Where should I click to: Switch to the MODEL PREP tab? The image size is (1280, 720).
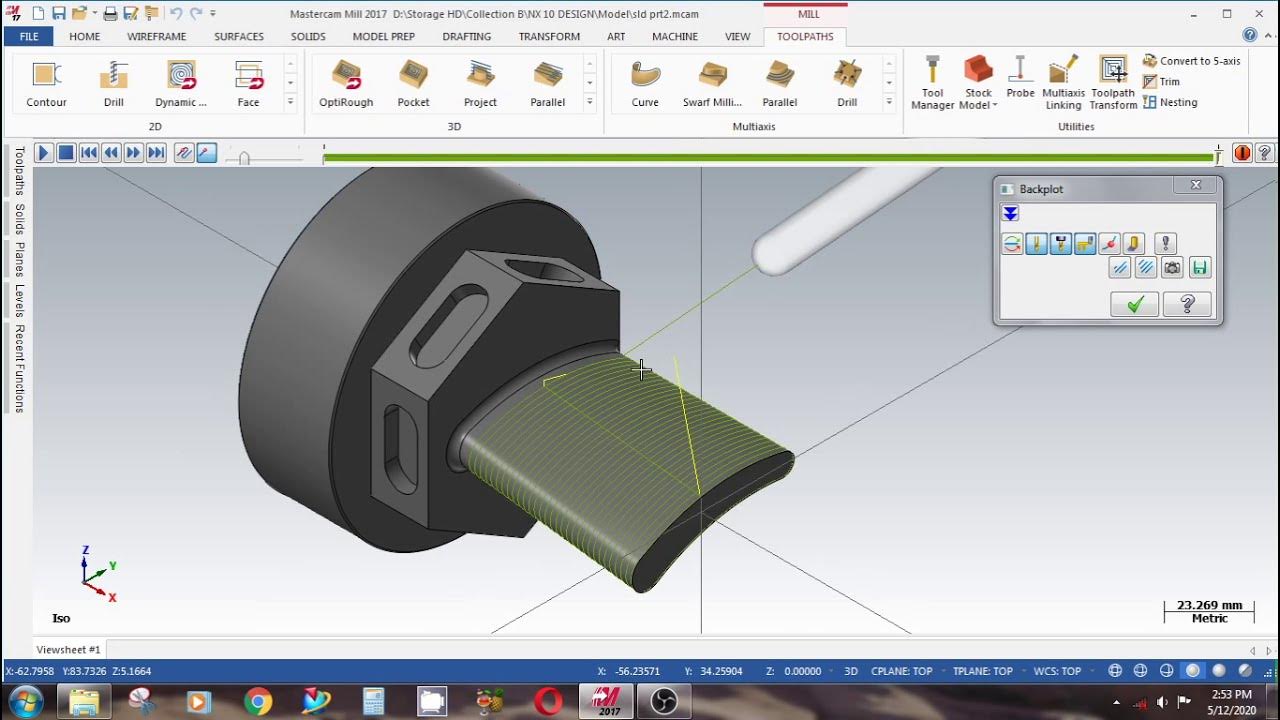[384, 36]
